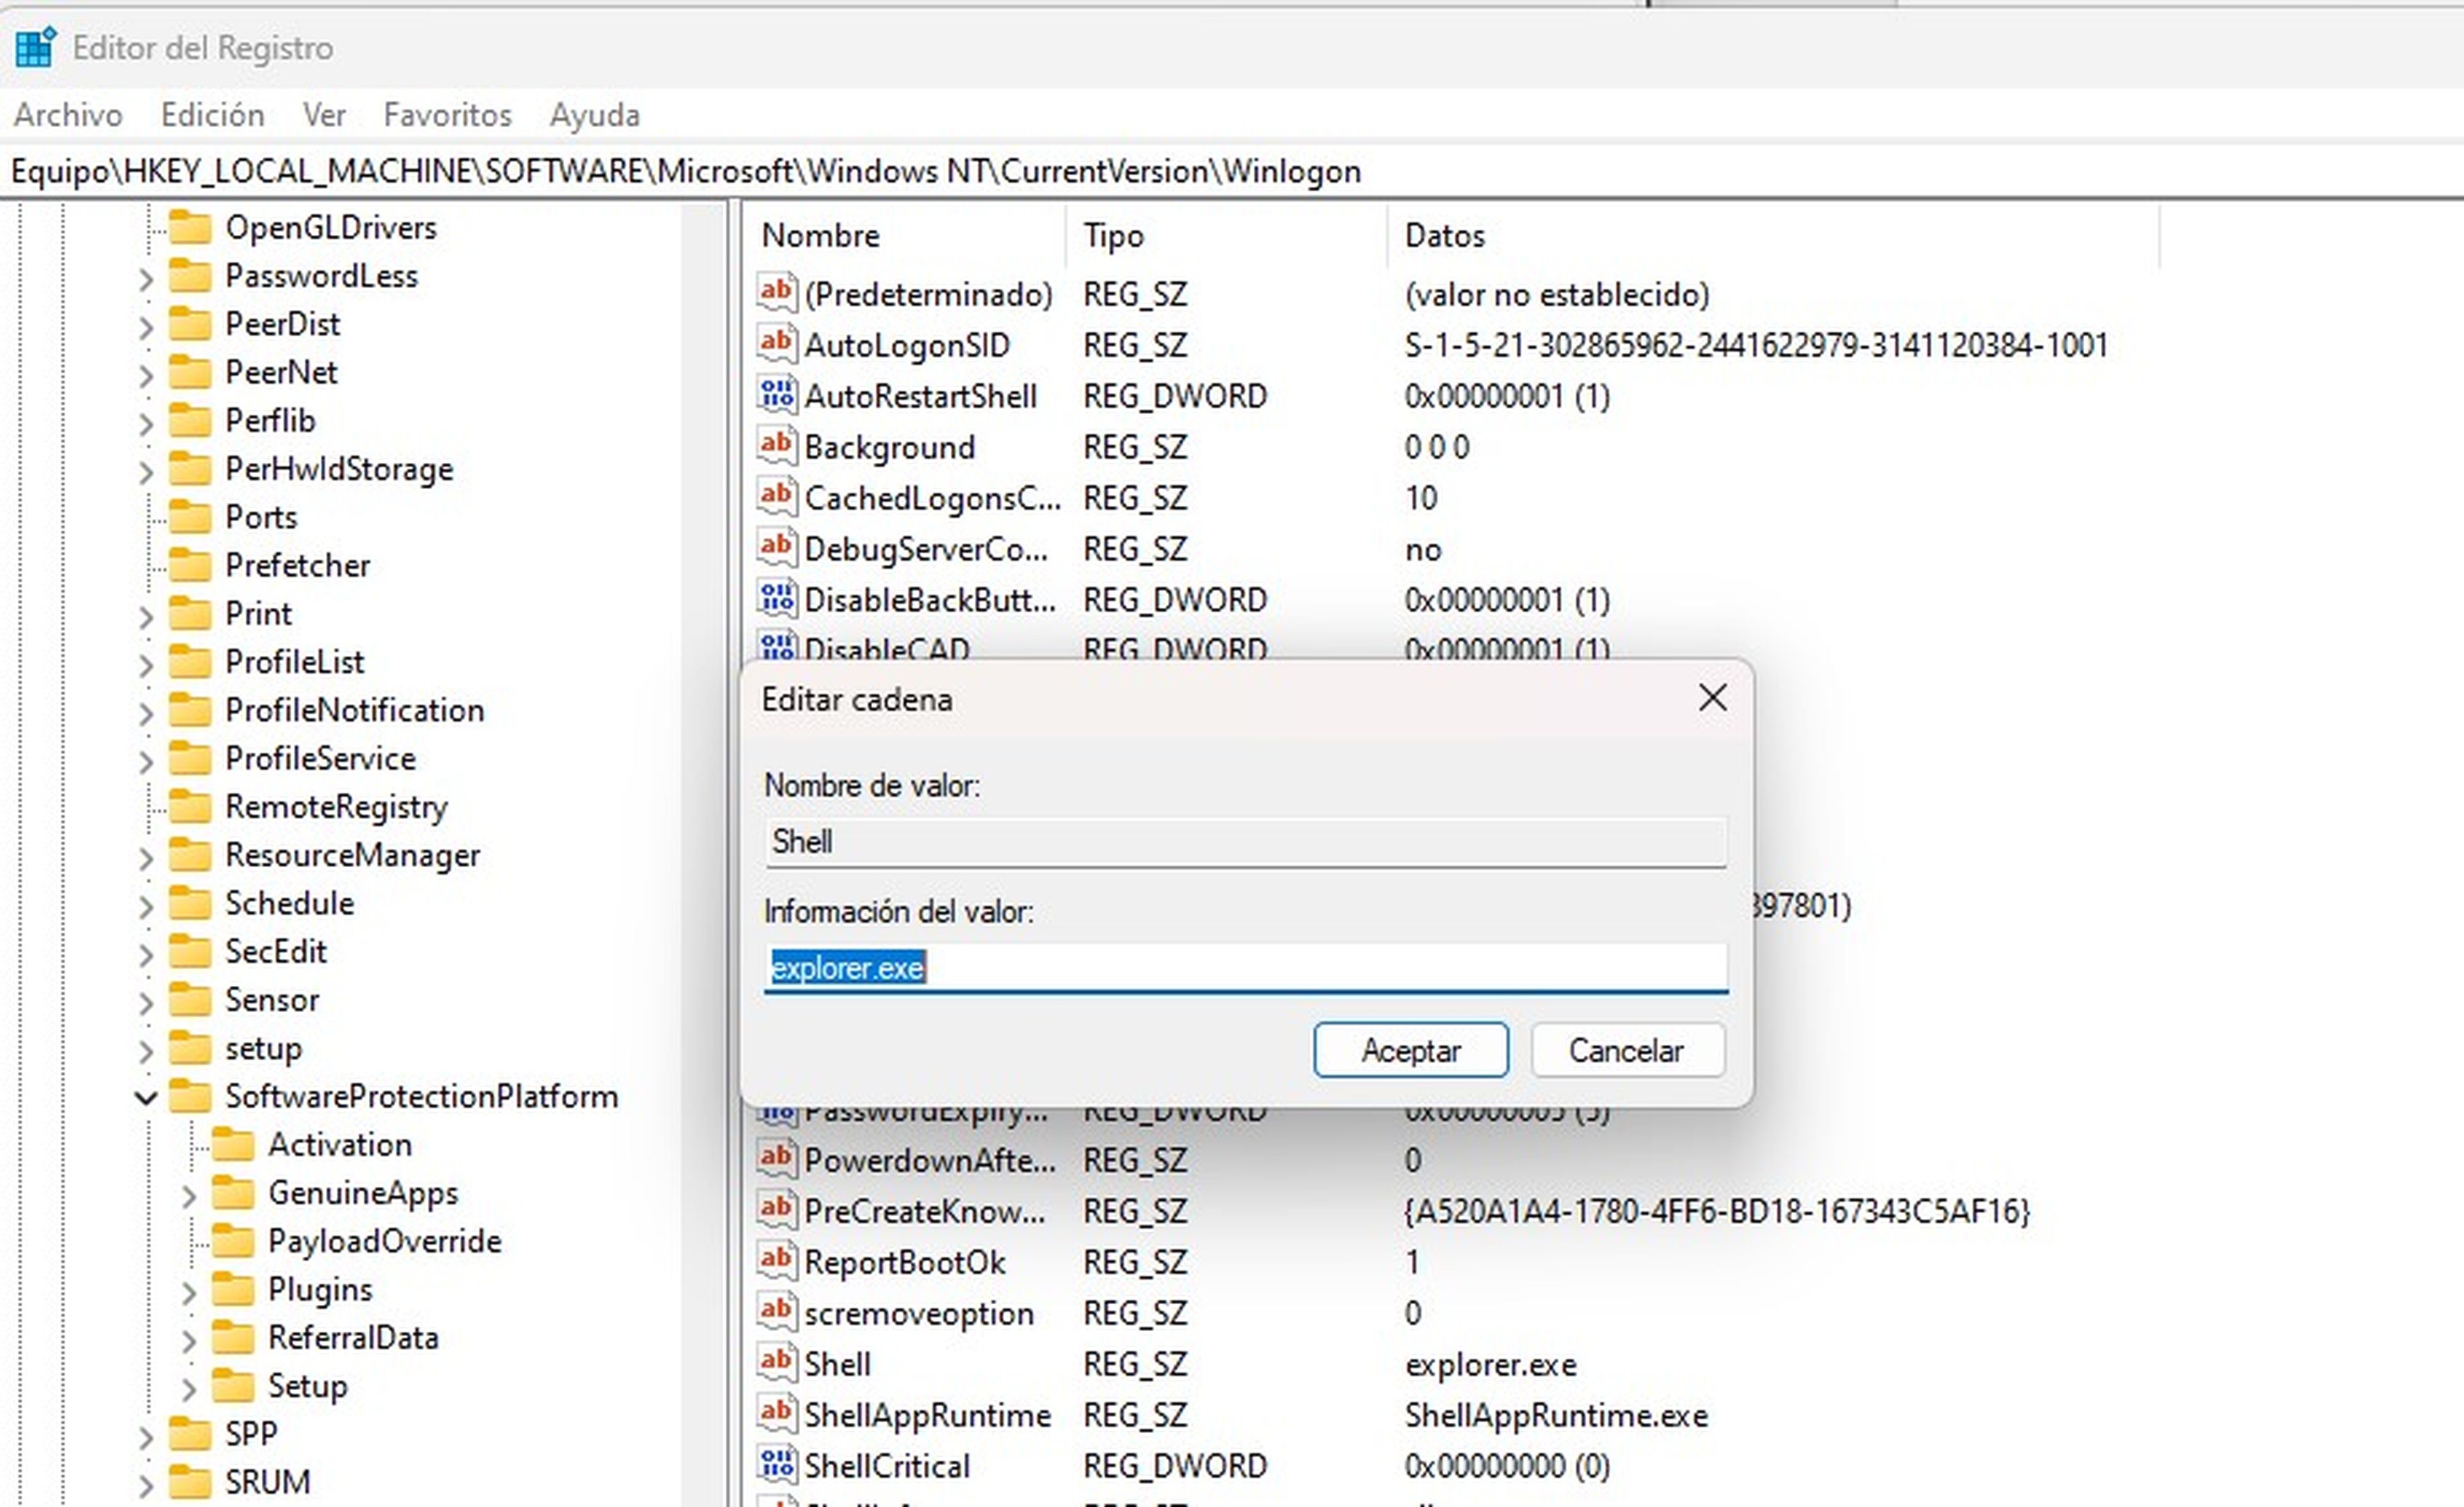This screenshot has width=2464, height=1507.
Task: Open the Edición menu
Action: (212, 115)
